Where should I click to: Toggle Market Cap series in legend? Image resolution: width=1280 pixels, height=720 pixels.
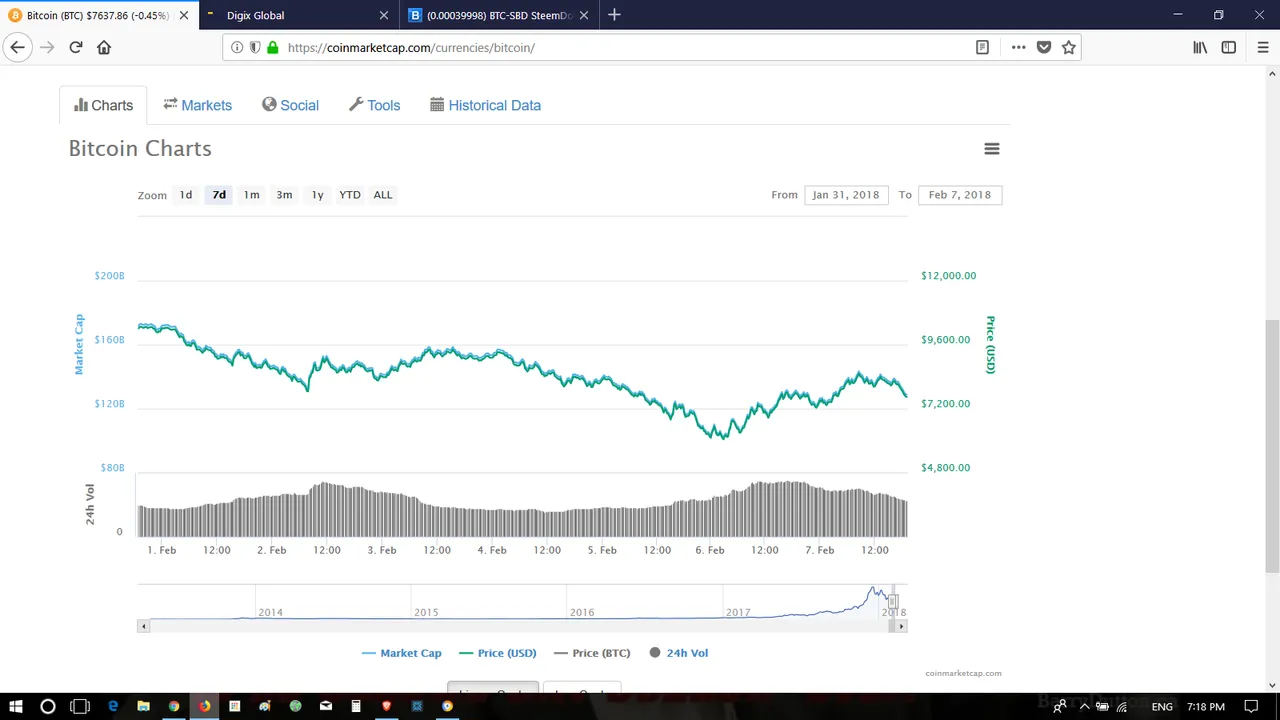[402, 653]
